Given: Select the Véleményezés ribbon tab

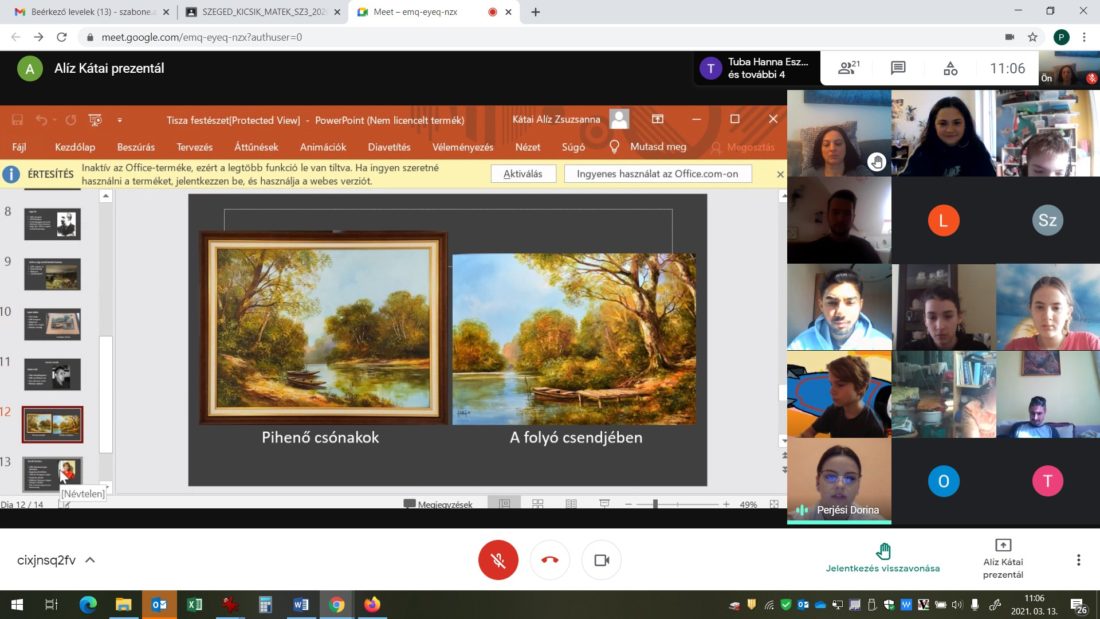Looking at the screenshot, I should pos(462,147).
